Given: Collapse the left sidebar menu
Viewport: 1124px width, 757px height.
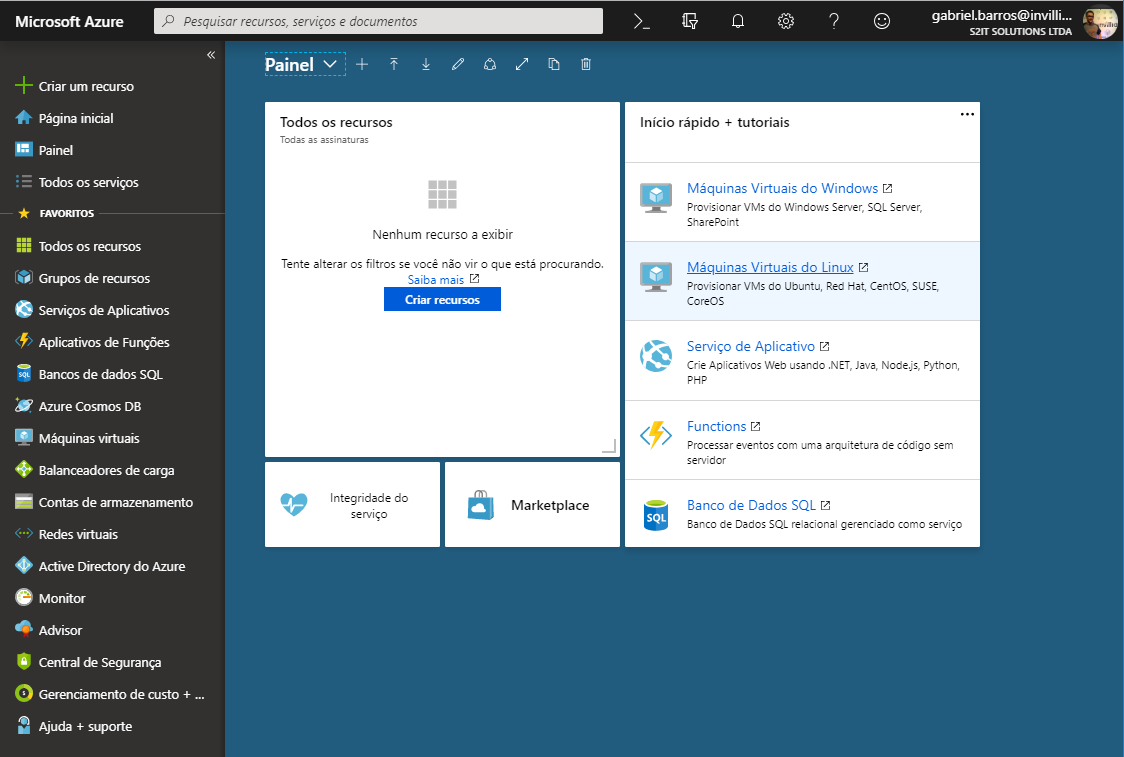Looking at the screenshot, I should coord(211,54).
